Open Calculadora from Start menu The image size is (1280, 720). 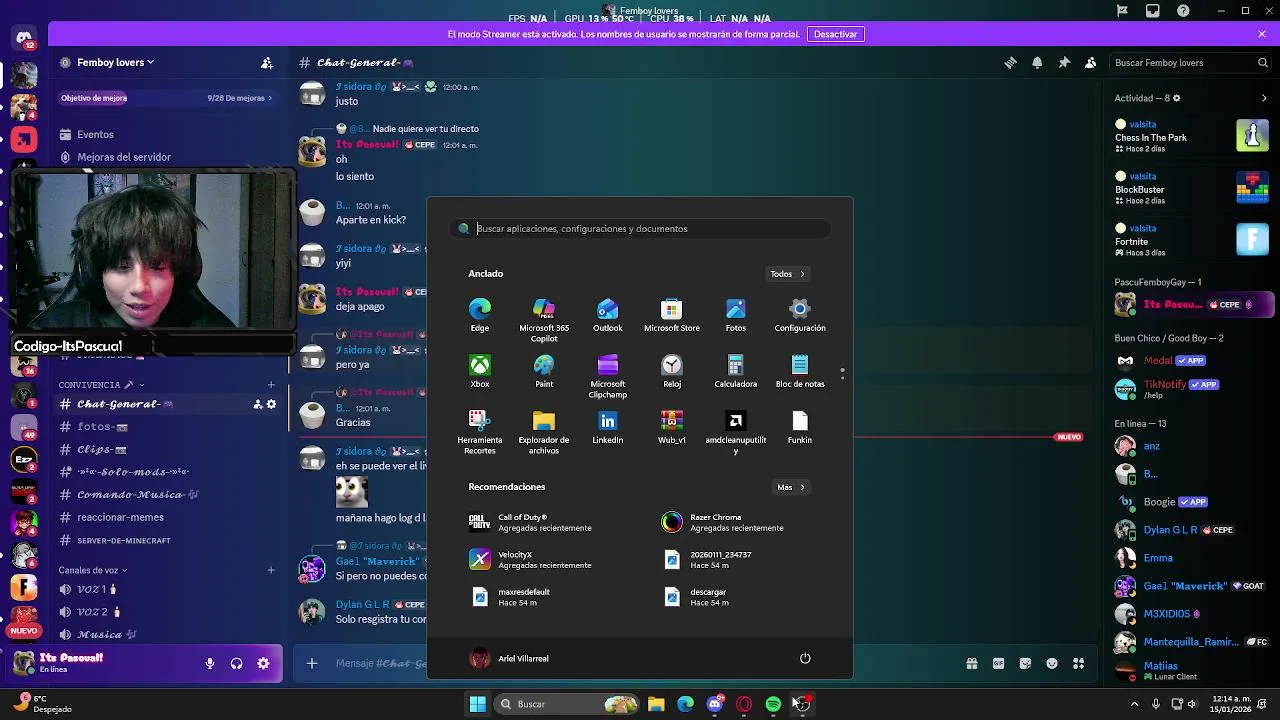(736, 371)
